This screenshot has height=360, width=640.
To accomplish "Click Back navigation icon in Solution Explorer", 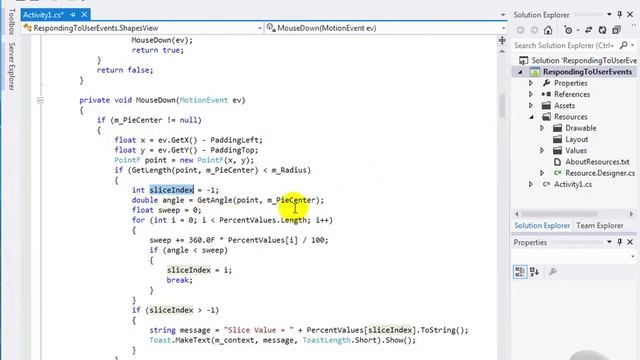I will click(520, 30).
